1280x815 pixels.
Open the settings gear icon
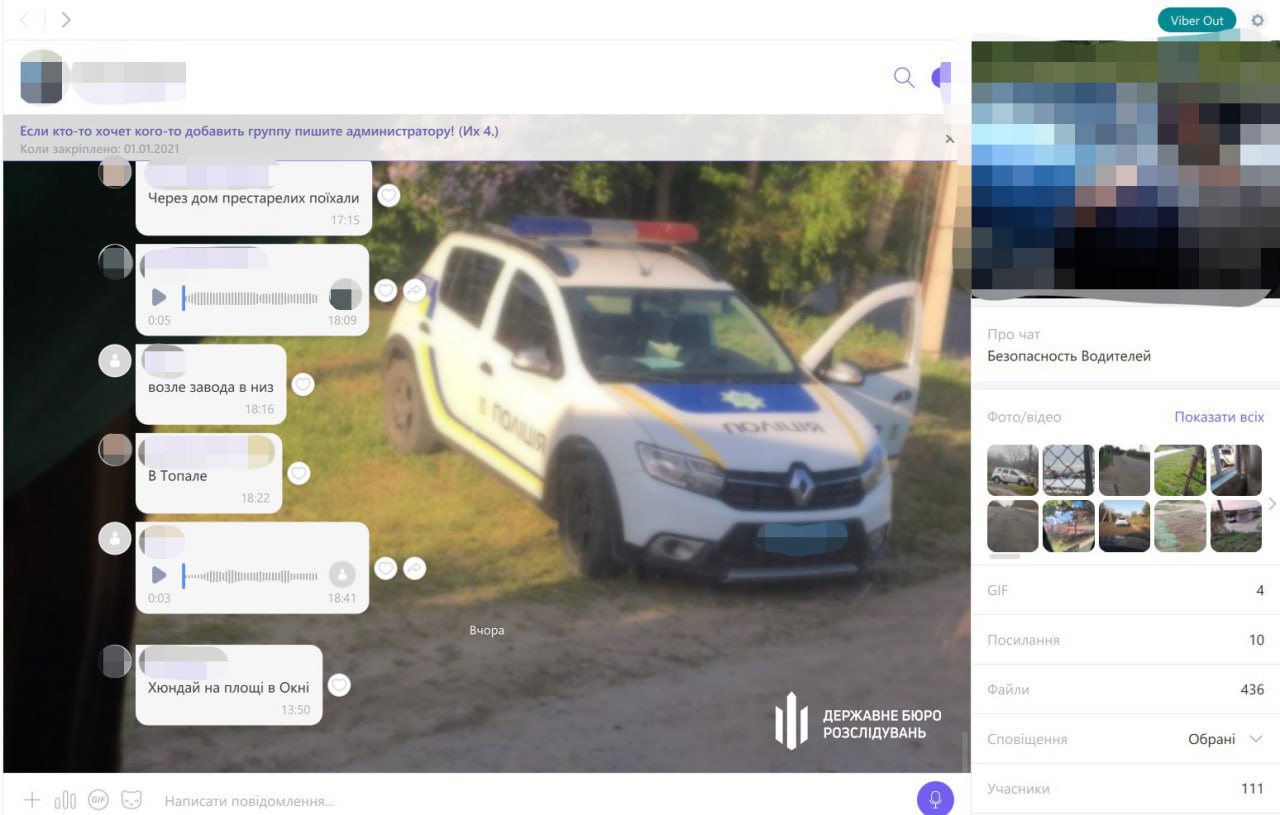(1258, 21)
